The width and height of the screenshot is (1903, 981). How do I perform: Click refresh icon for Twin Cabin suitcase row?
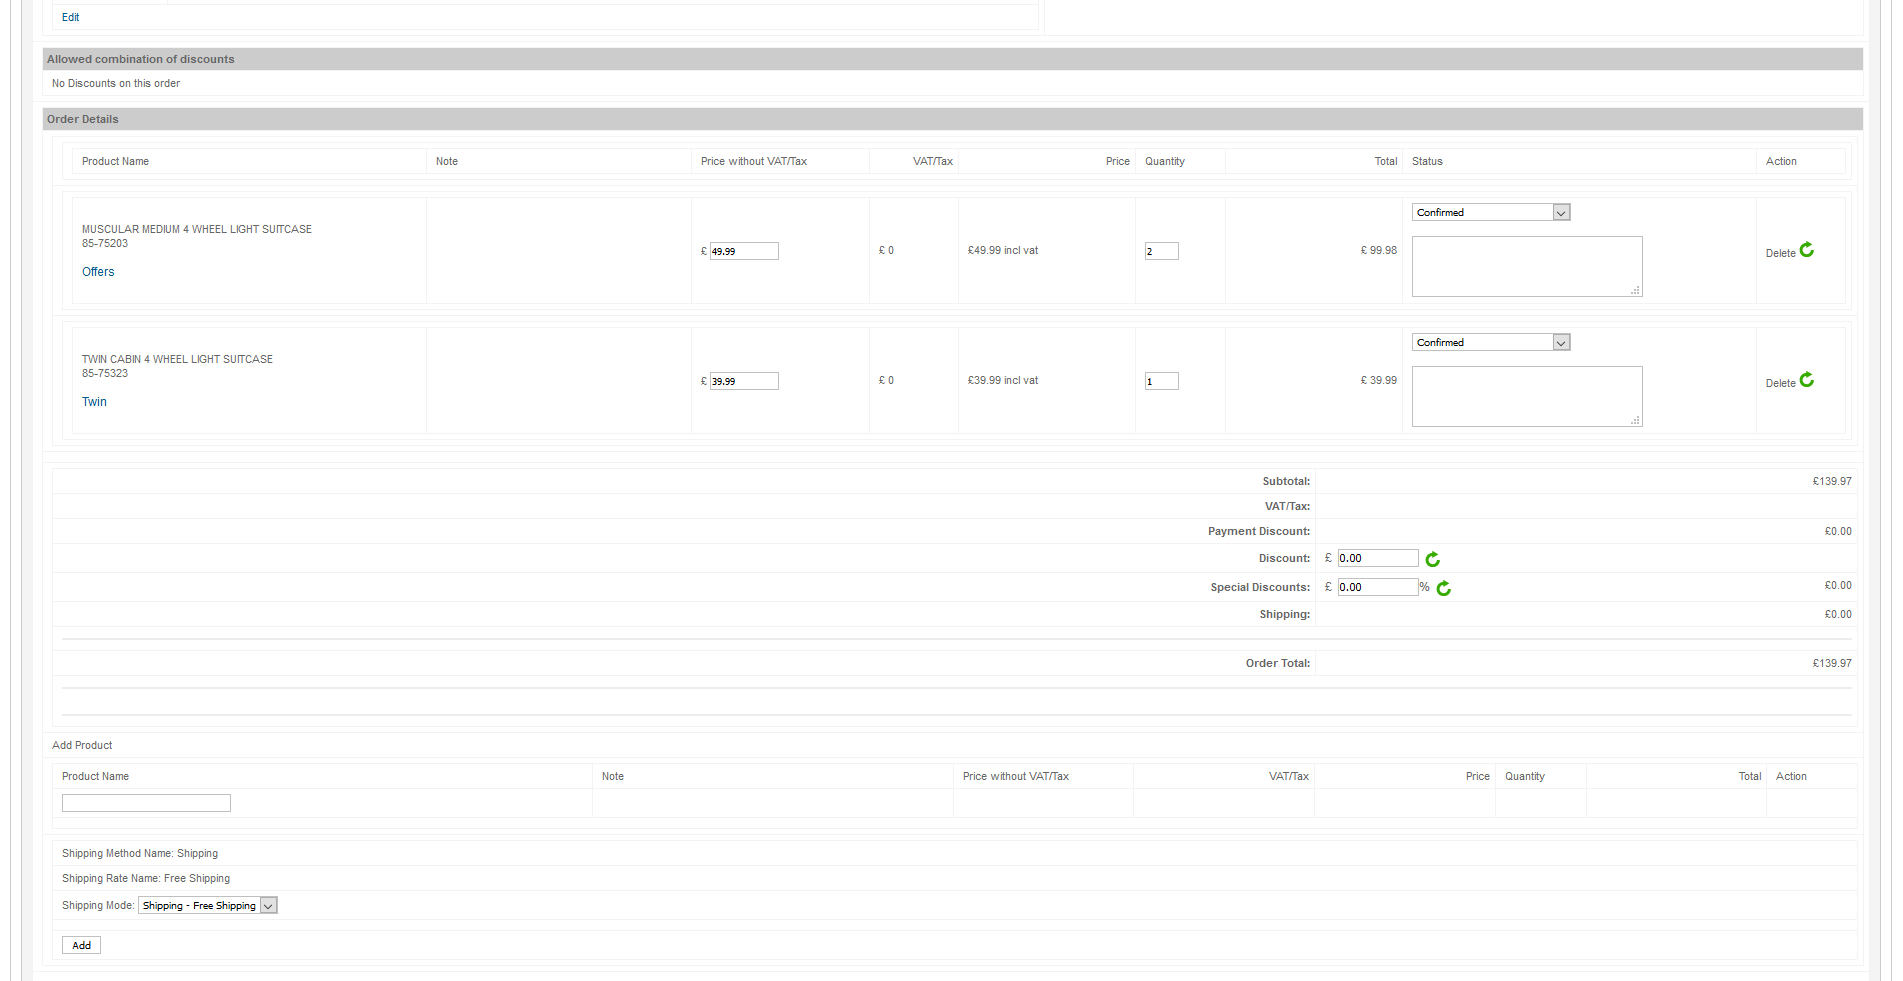pos(1807,380)
